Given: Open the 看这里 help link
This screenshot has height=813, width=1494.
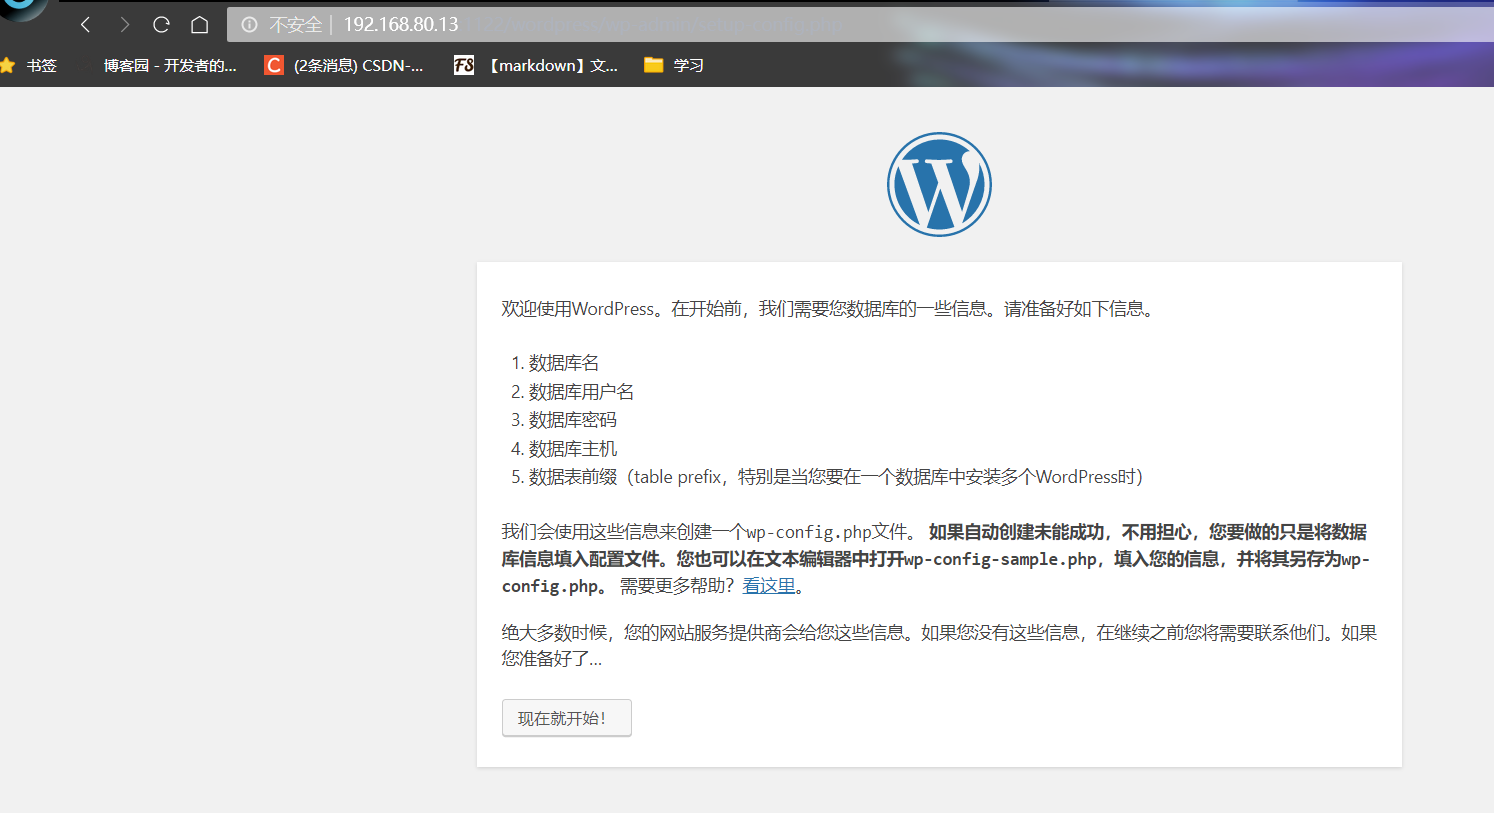Looking at the screenshot, I should pos(769,586).
